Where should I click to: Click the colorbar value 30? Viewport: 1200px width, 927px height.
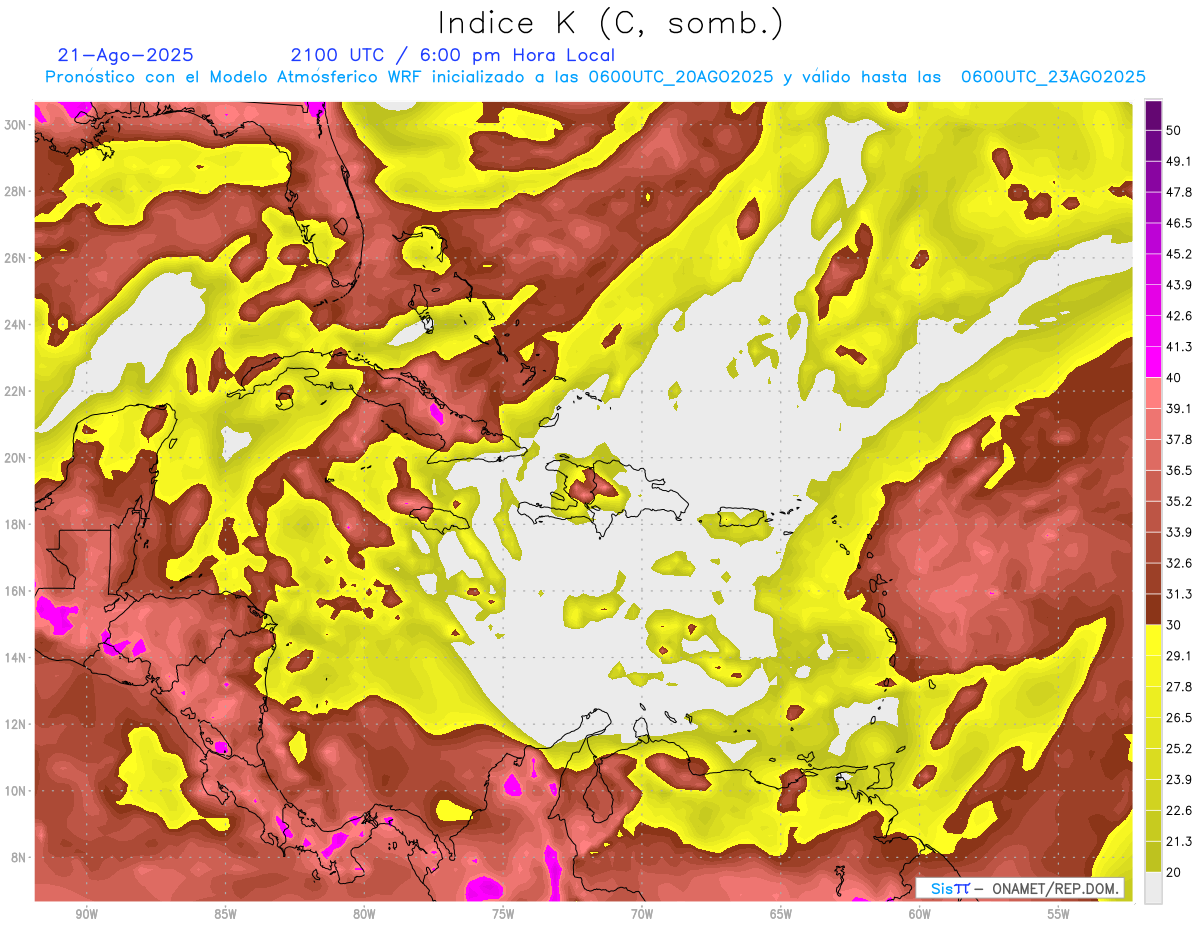[x=1174, y=625]
